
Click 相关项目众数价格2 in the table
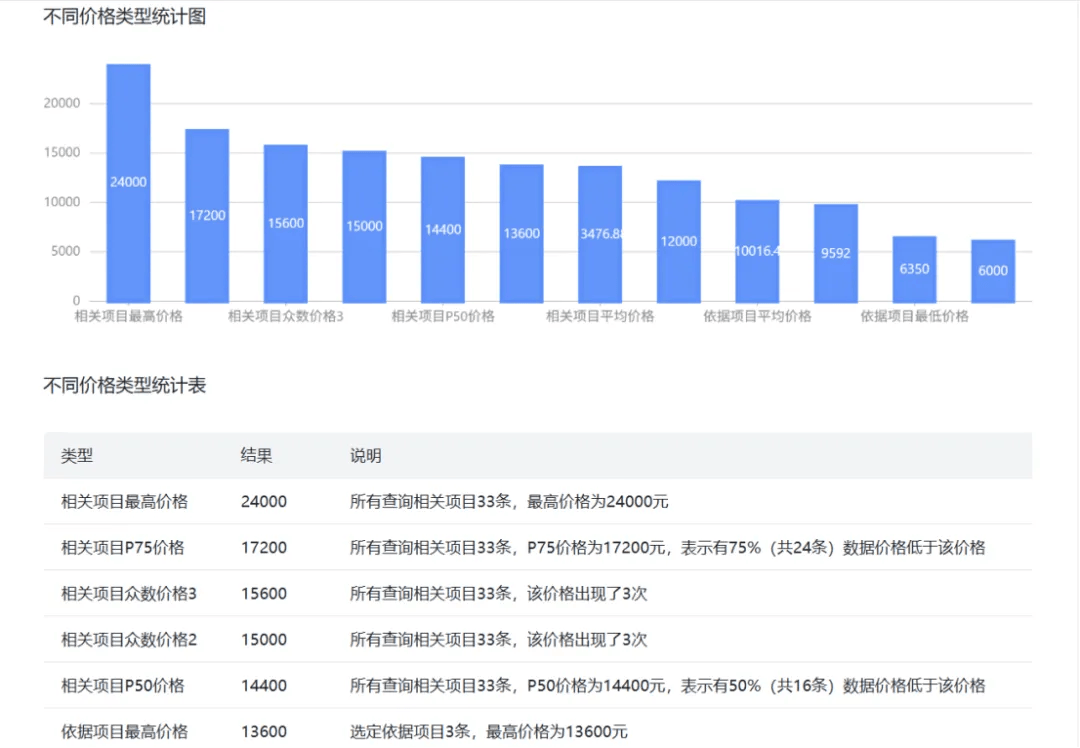coord(128,639)
